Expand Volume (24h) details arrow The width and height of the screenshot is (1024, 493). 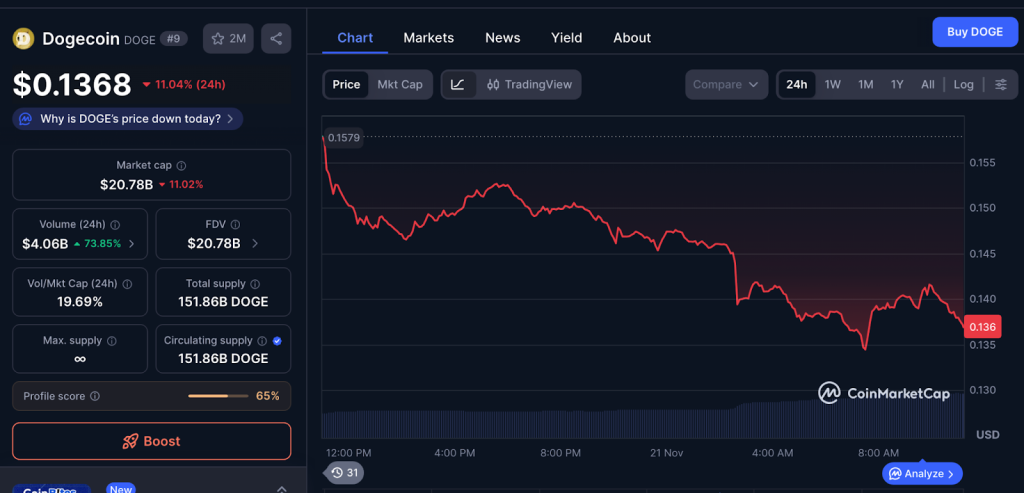tap(132, 243)
